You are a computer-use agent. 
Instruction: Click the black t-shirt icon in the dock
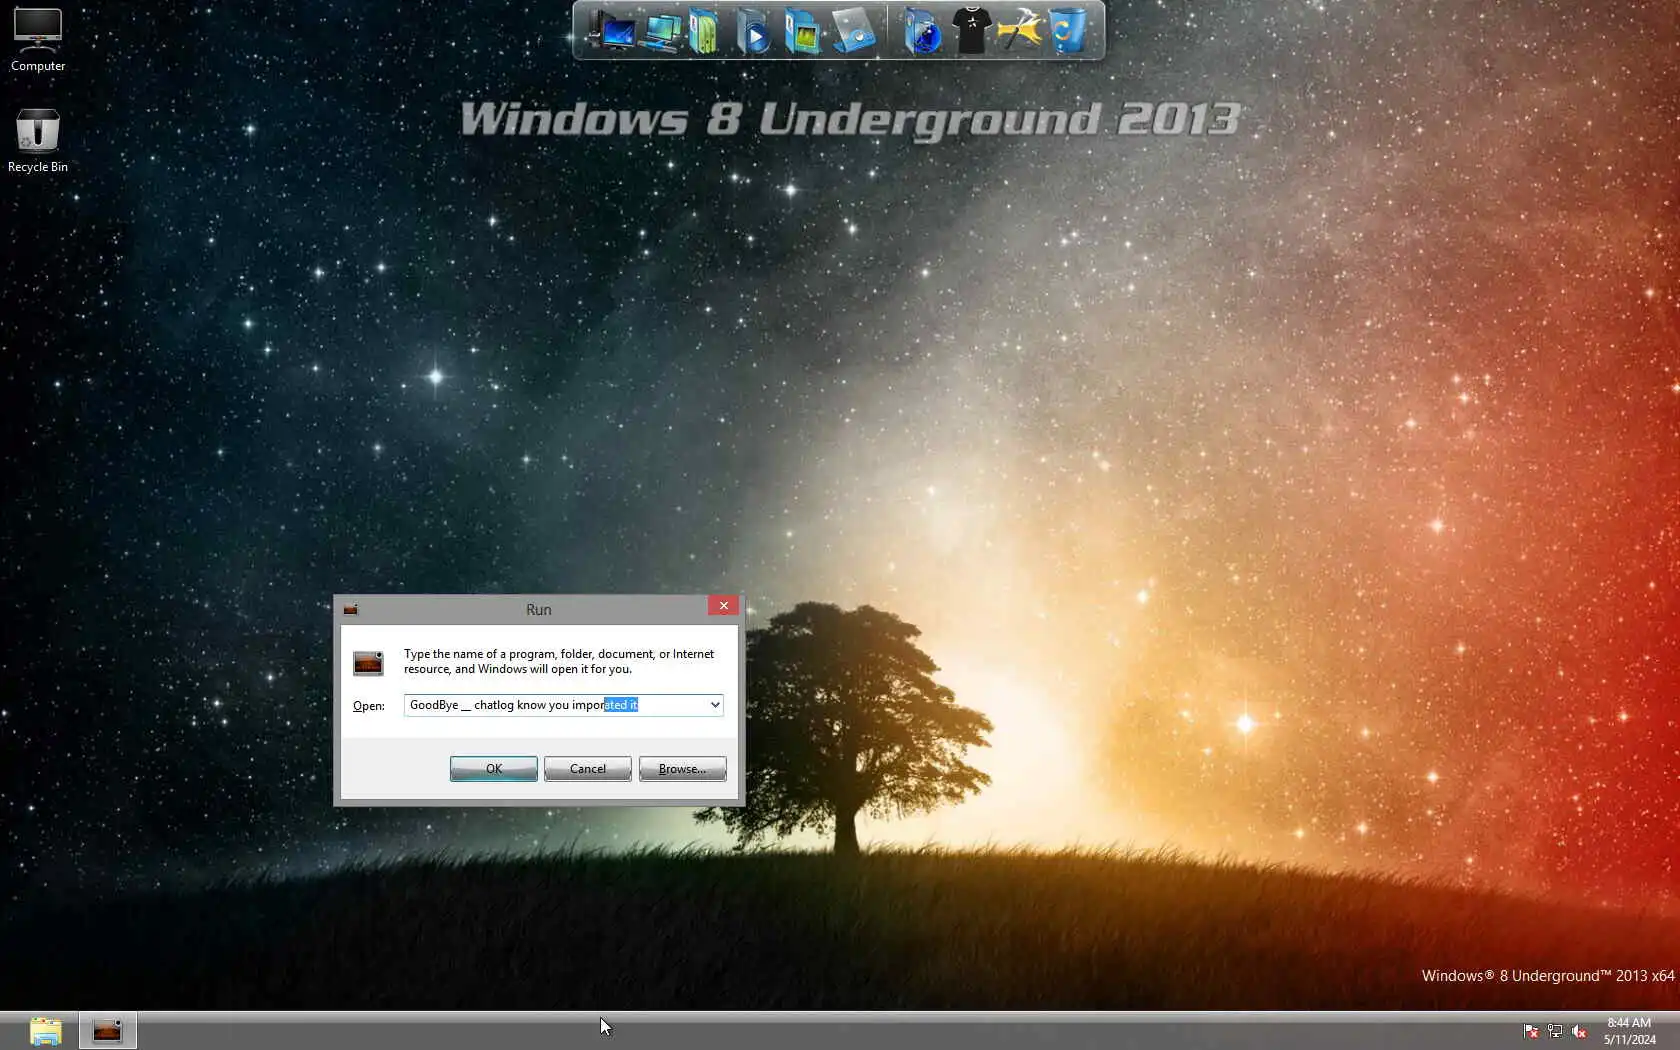pyautogui.click(x=971, y=31)
